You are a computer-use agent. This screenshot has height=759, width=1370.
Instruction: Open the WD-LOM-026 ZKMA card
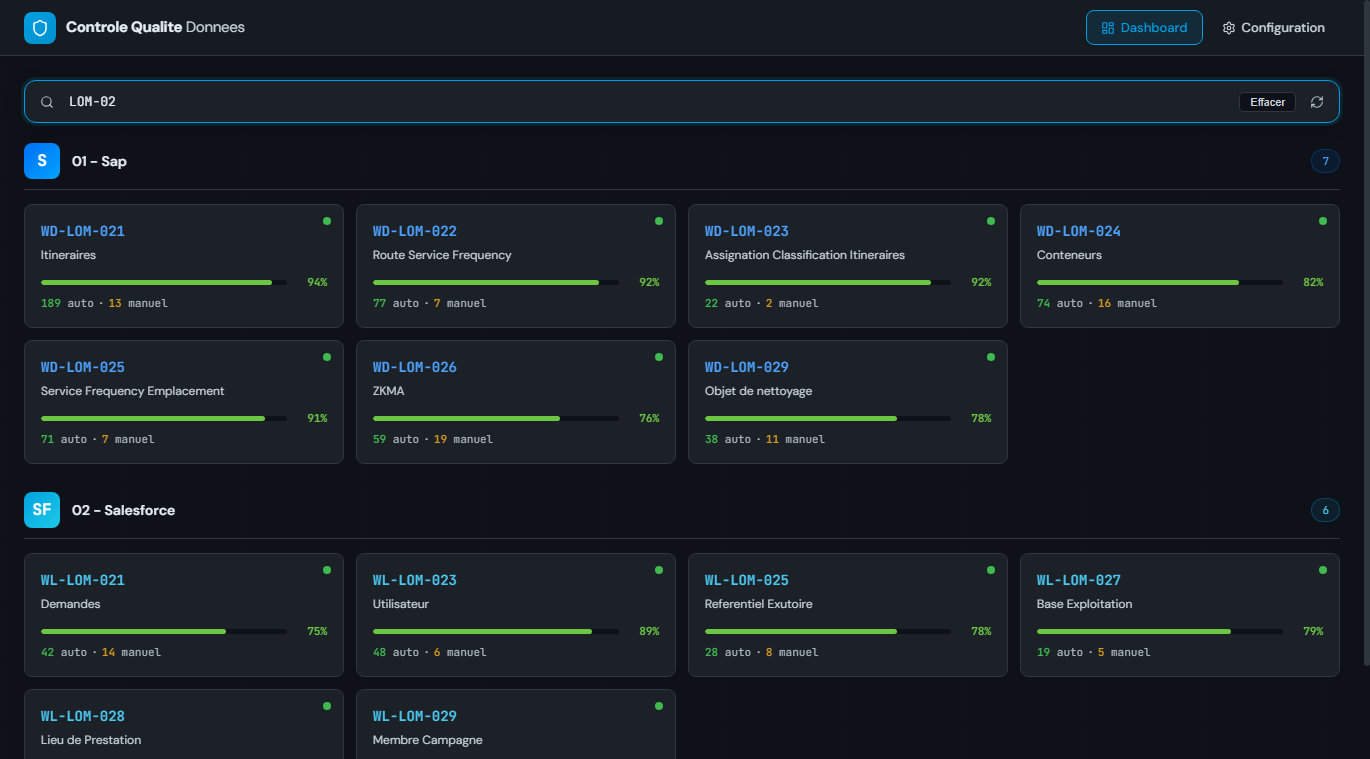516,402
